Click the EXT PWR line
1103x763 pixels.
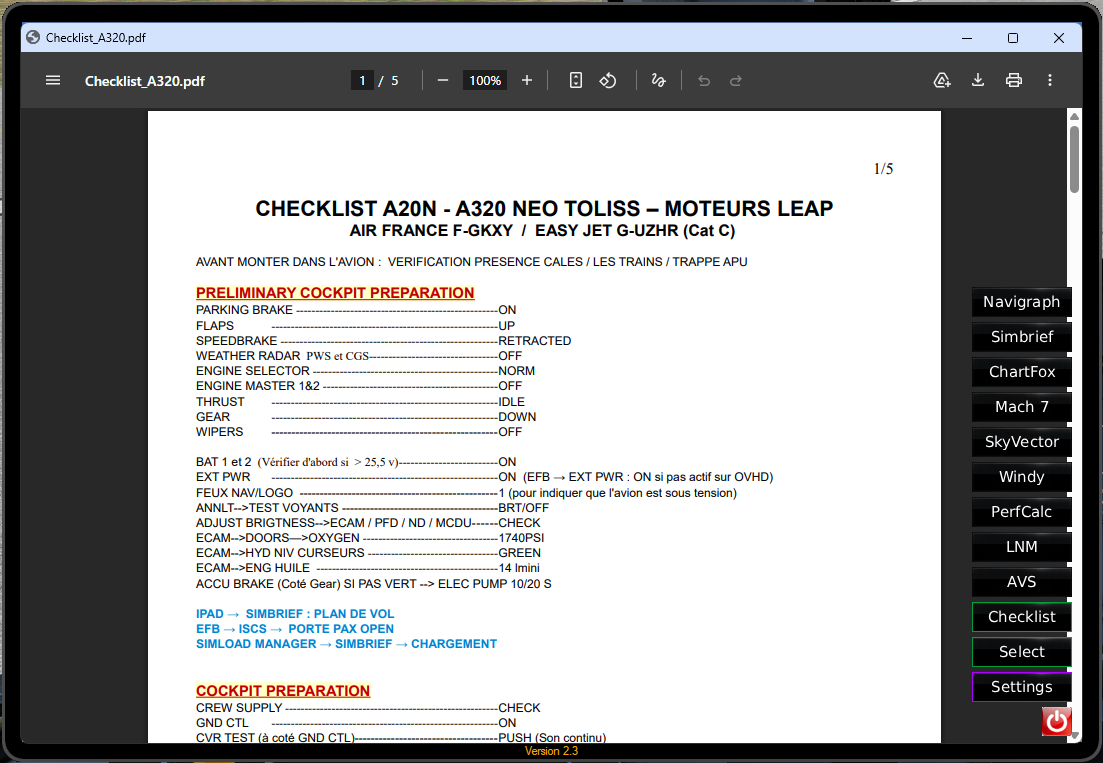[x=484, y=477]
